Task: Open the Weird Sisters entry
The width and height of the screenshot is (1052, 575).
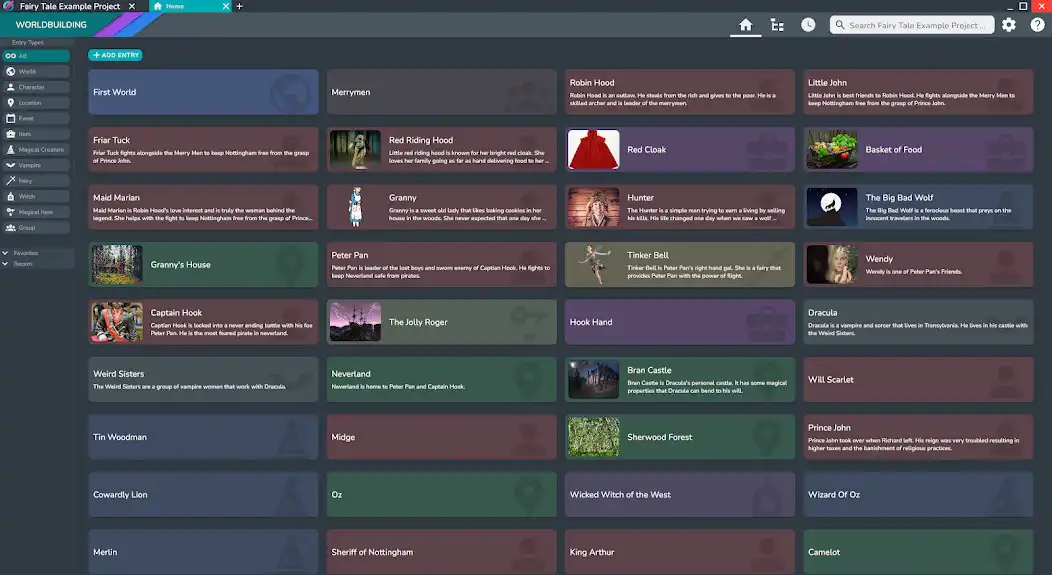Action: [x=203, y=380]
